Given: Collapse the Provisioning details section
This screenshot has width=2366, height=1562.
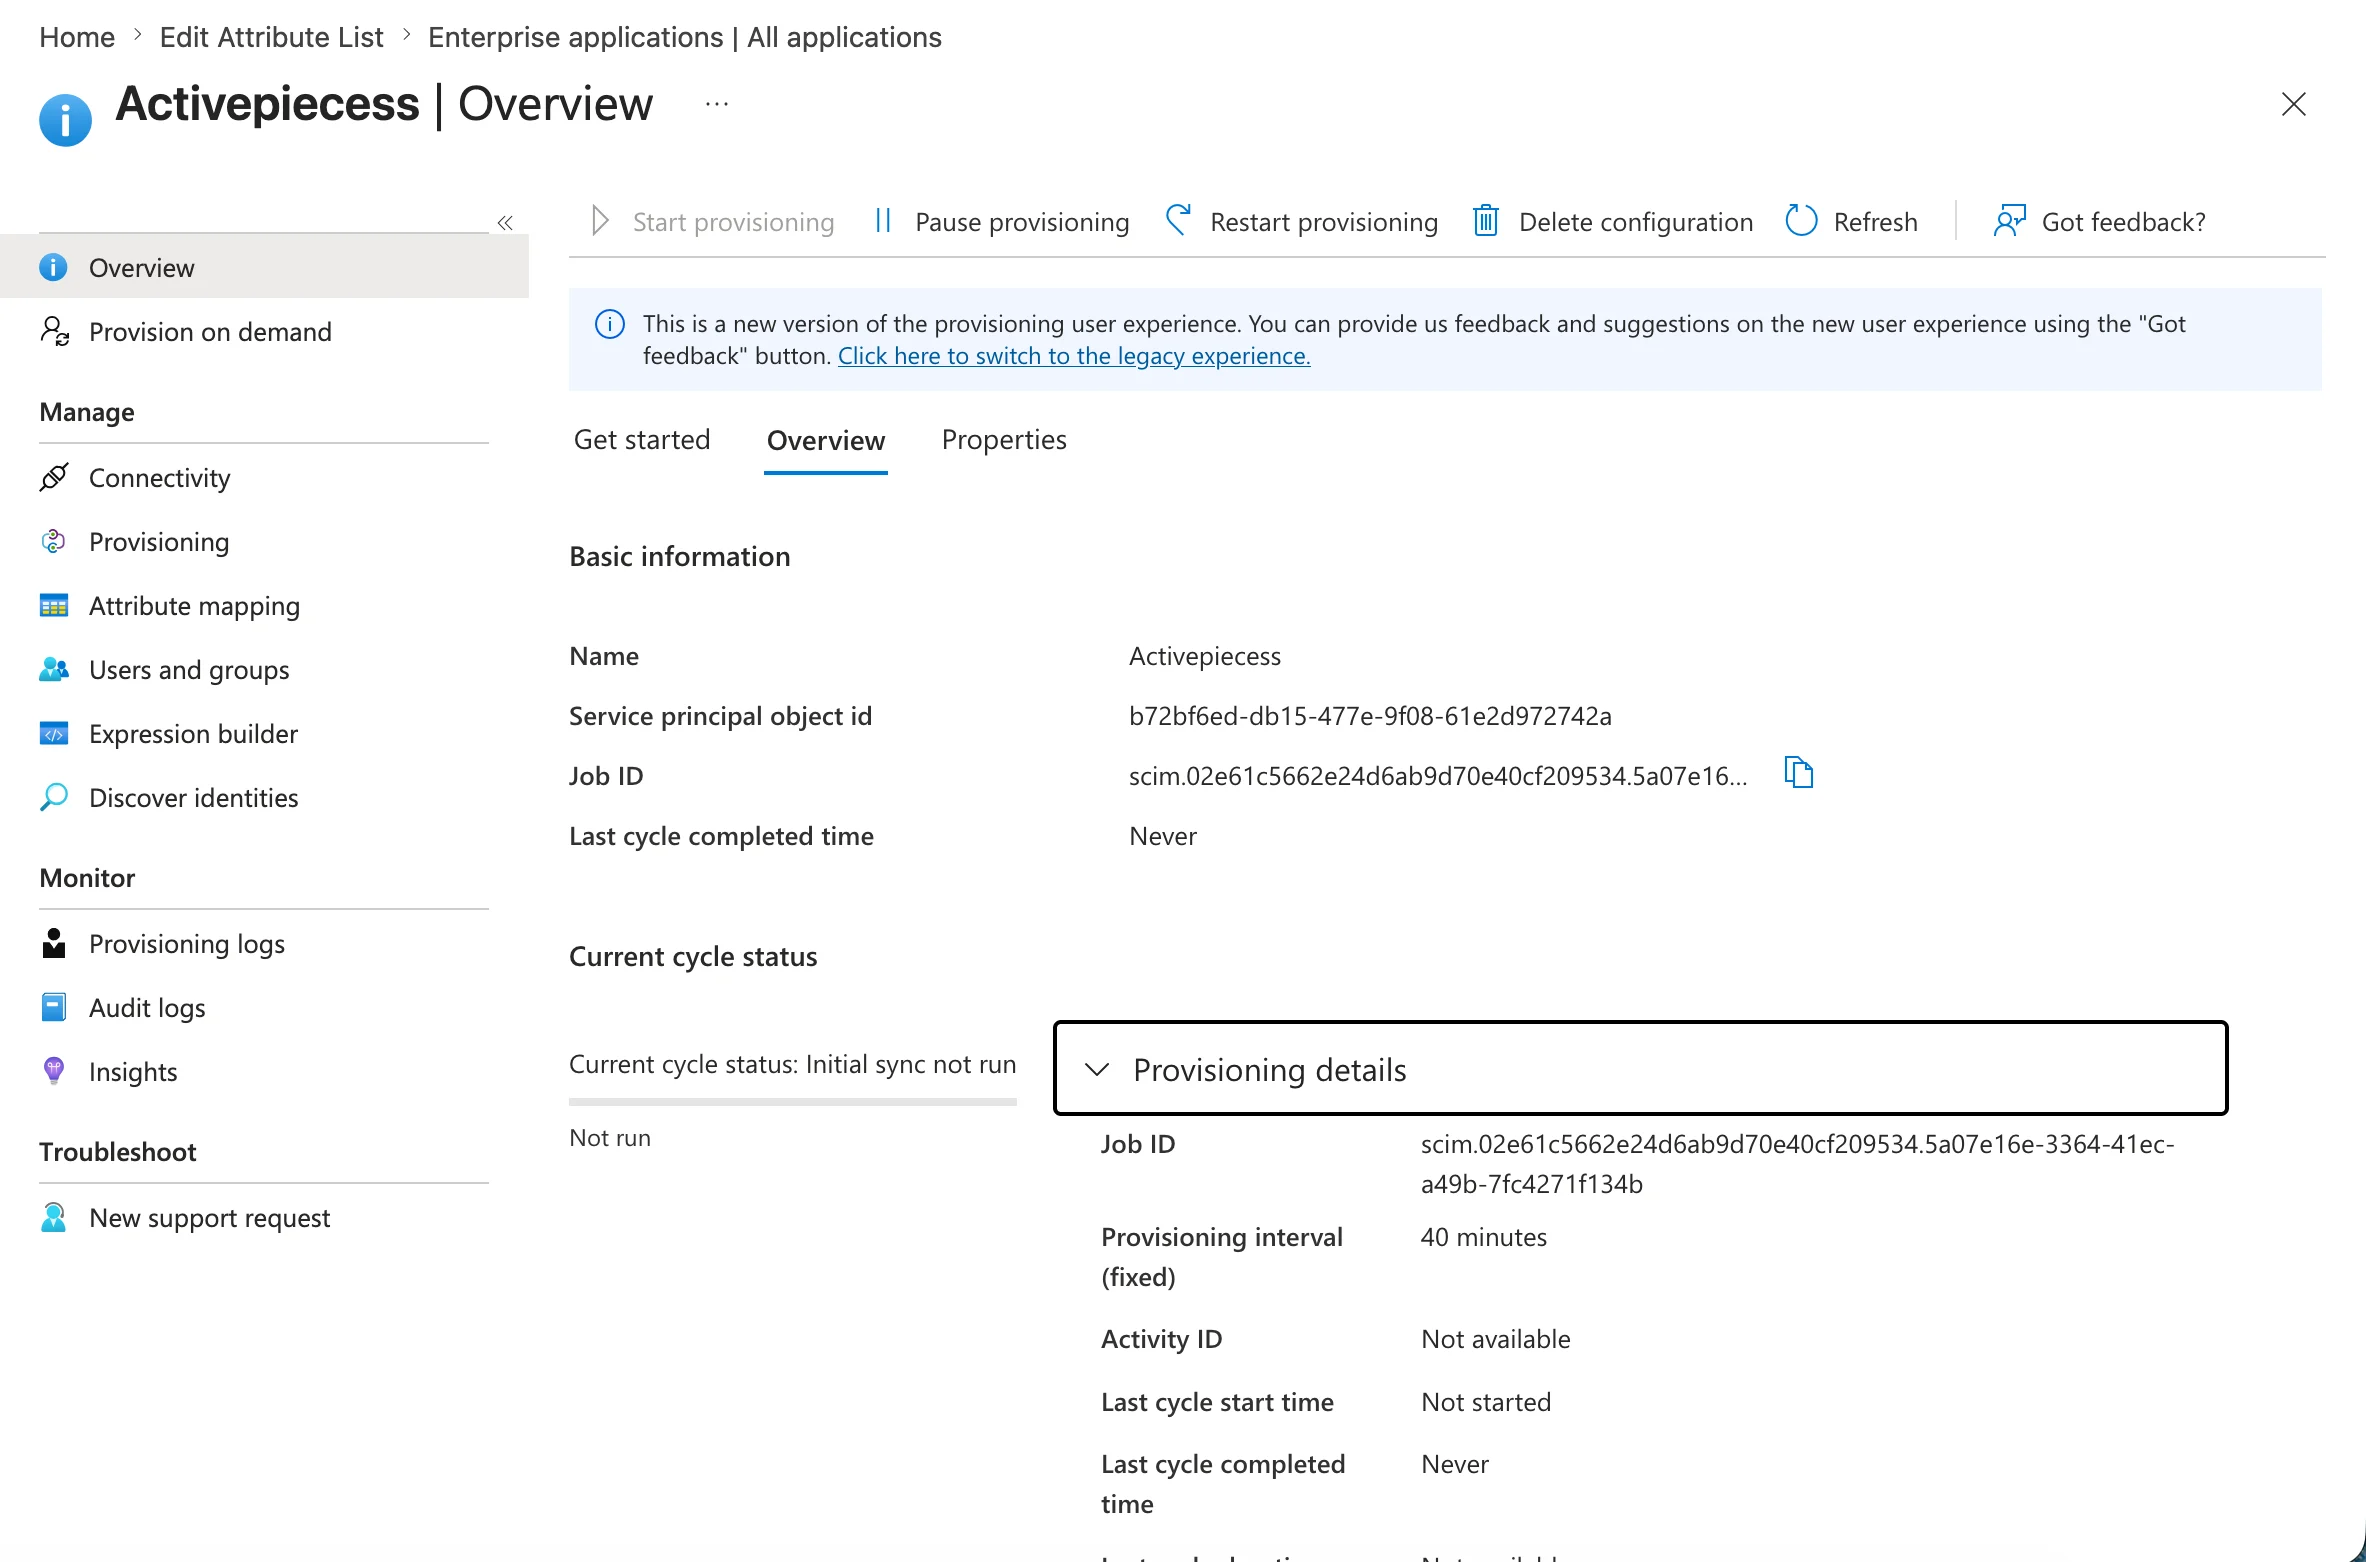Looking at the screenshot, I should 1641,1068.
